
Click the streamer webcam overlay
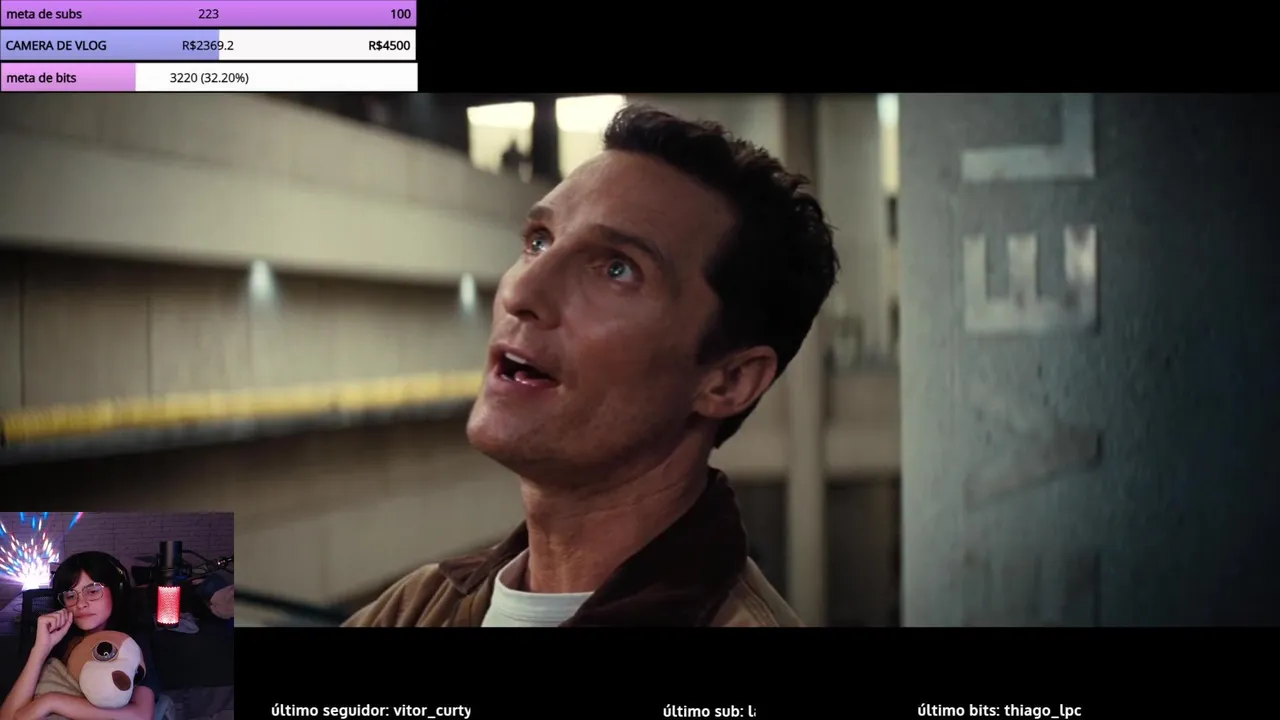pos(117,616)
